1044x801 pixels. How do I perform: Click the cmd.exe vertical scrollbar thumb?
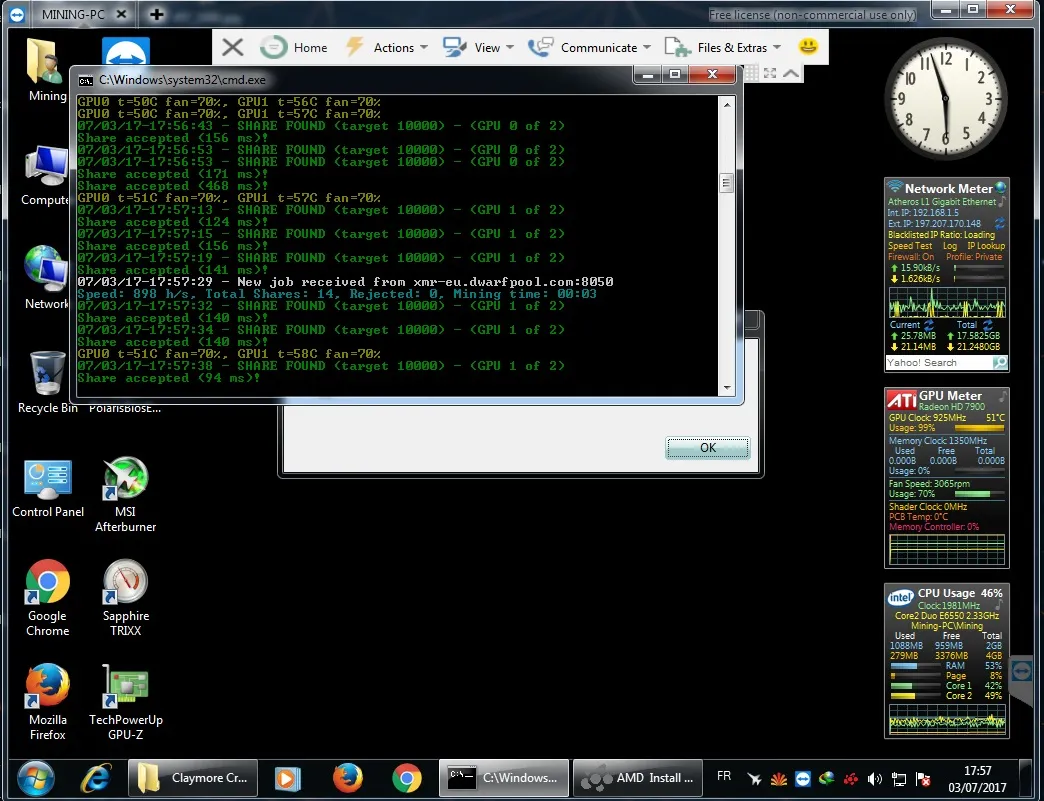(726, 182)
